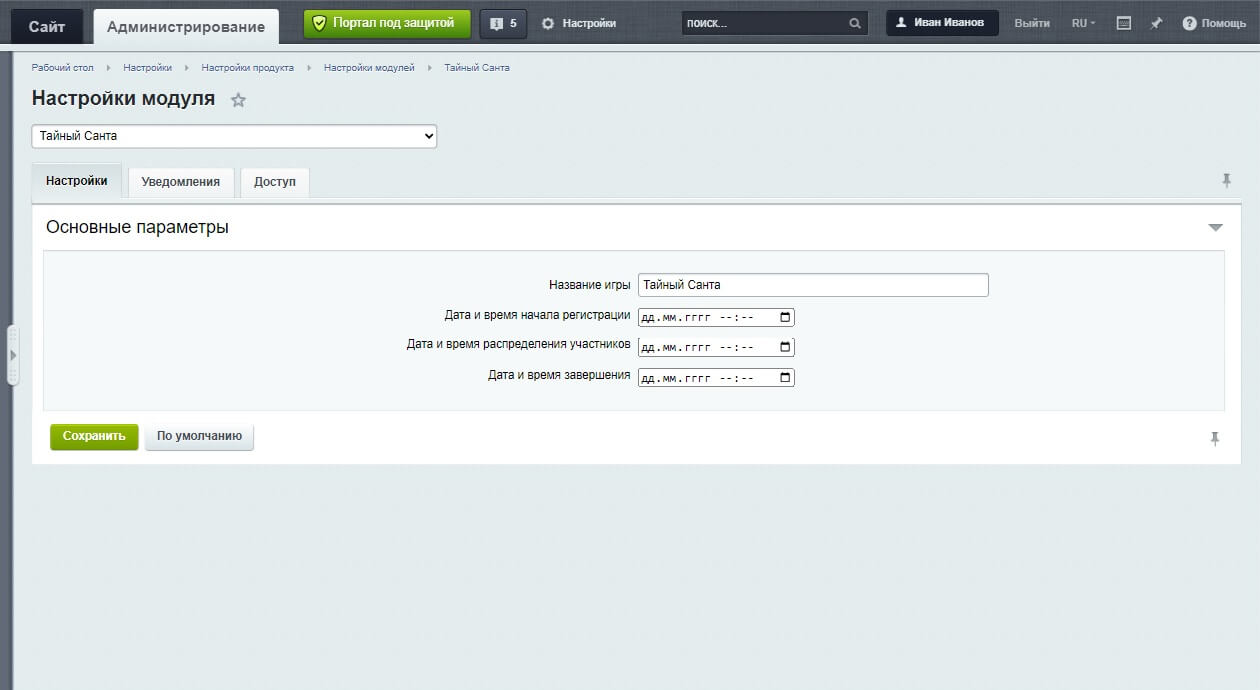Click the pin icon in top toolbar

pos(1156,23)
